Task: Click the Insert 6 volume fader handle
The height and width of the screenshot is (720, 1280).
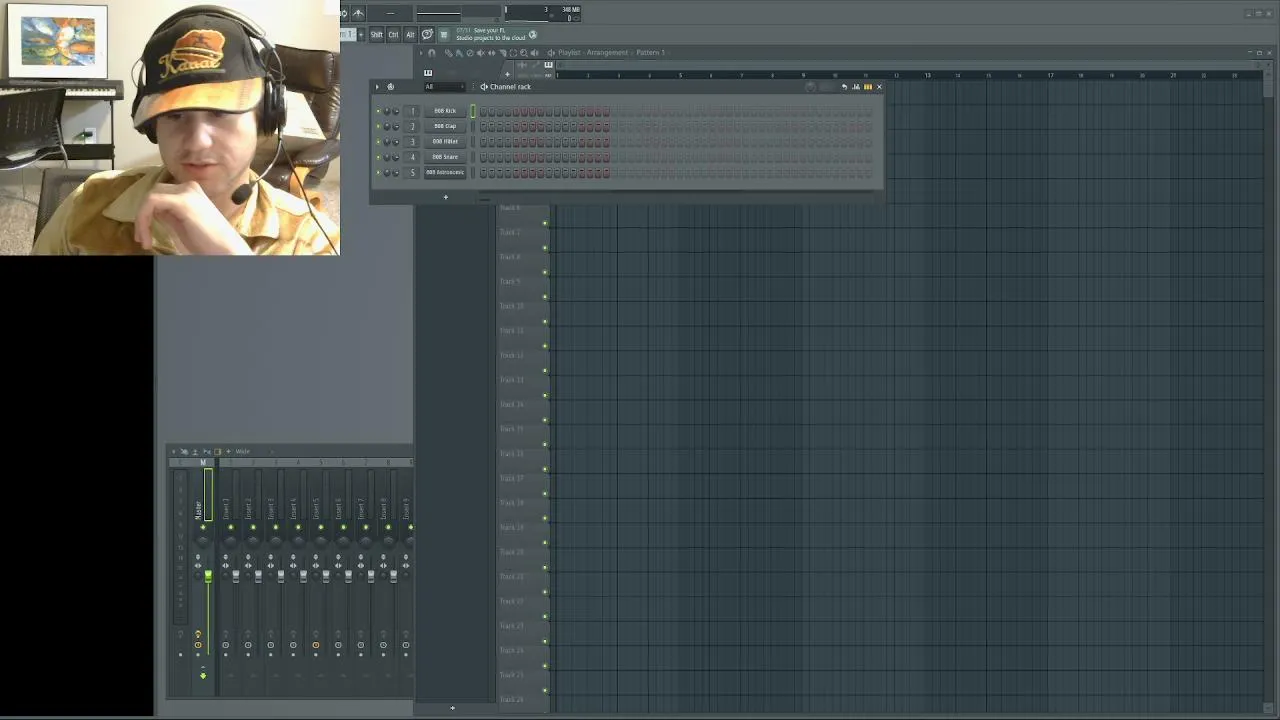Action: (x=348, y=576)
